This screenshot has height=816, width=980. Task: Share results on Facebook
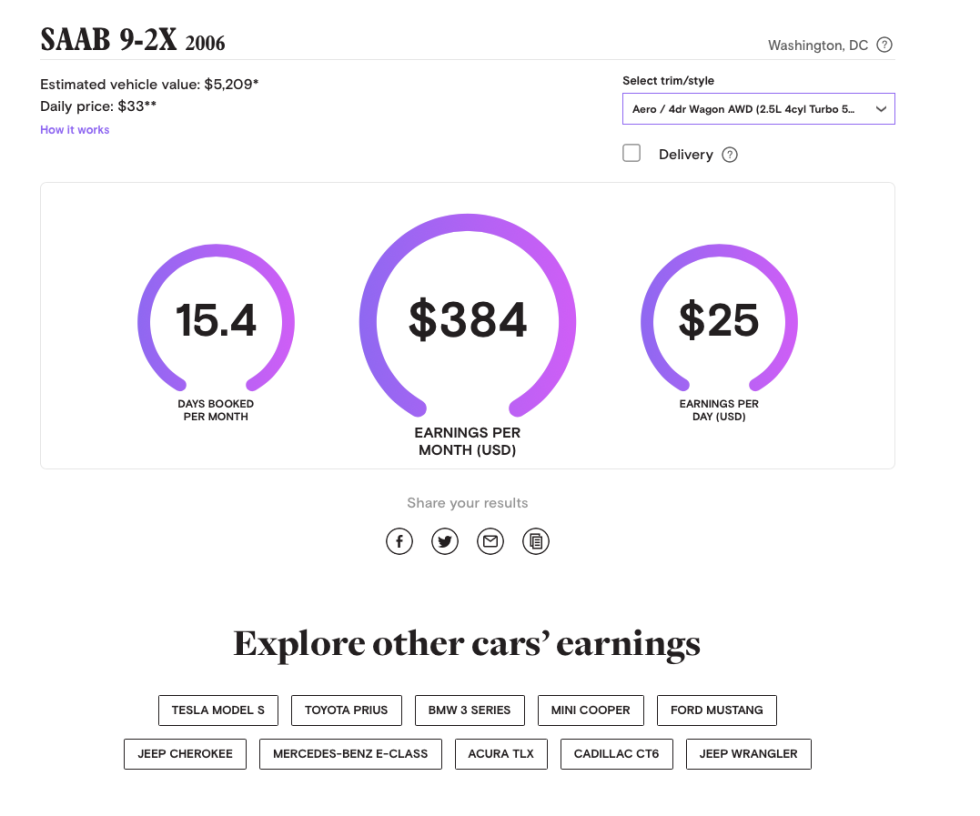coord(399,541)
